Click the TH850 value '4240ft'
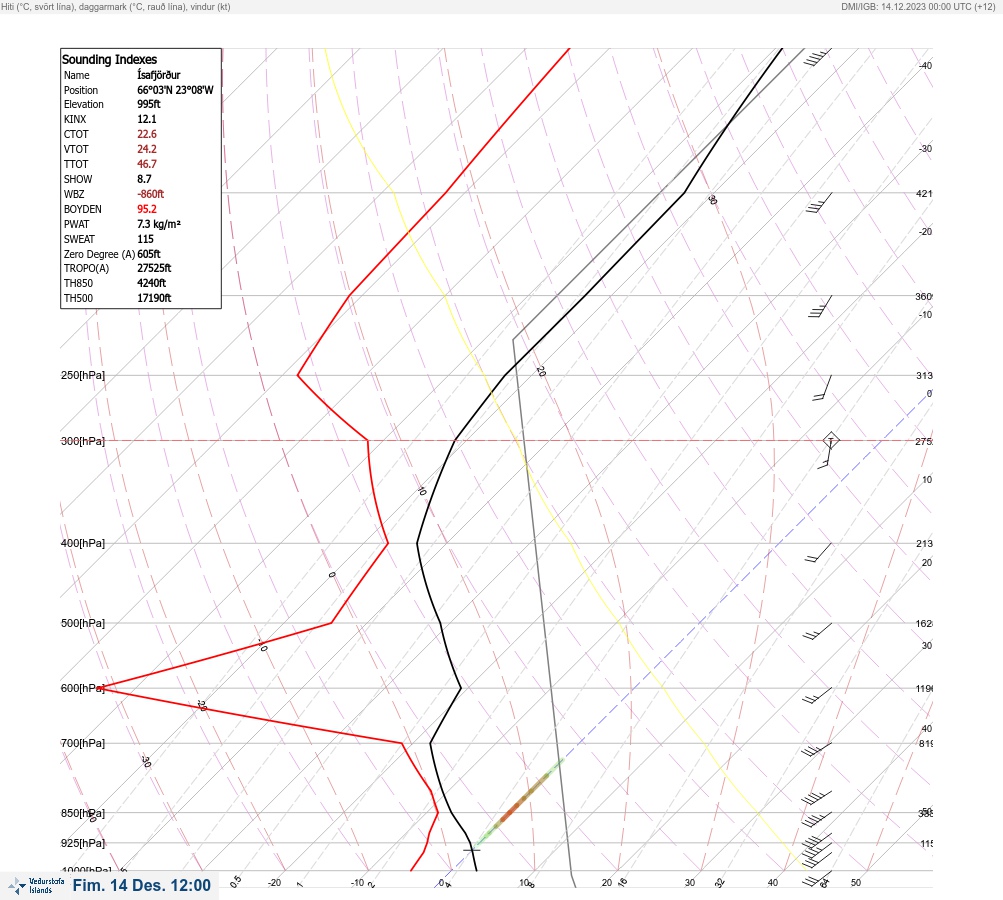1003x900 pixels. click(x=152, y=283)
